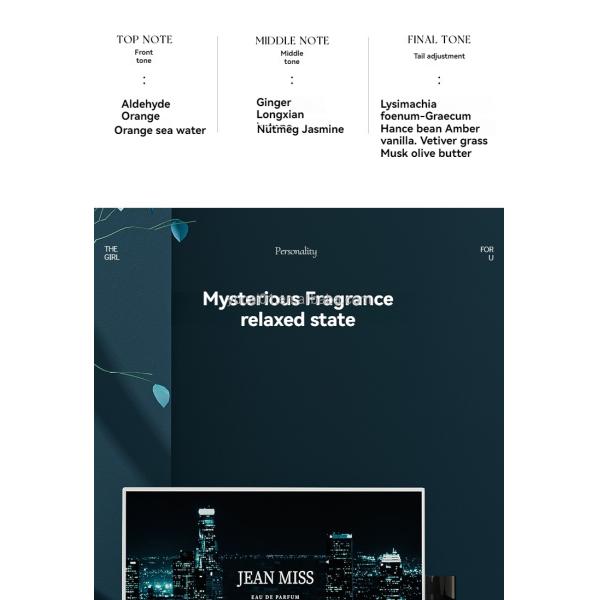Click 'vanilla. Vetiver grass' text
Image resolution: width=600 pixels, height=600 pixels.
(x=434, y=140)
